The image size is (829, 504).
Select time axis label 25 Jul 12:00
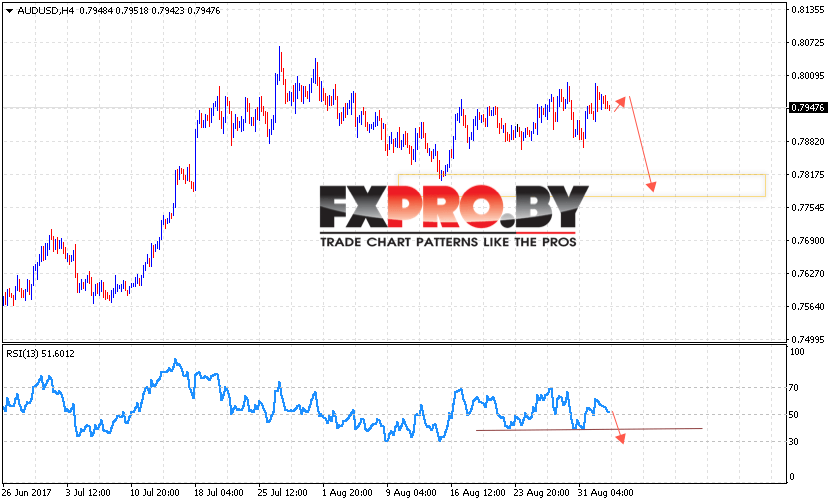click(282, 493)
